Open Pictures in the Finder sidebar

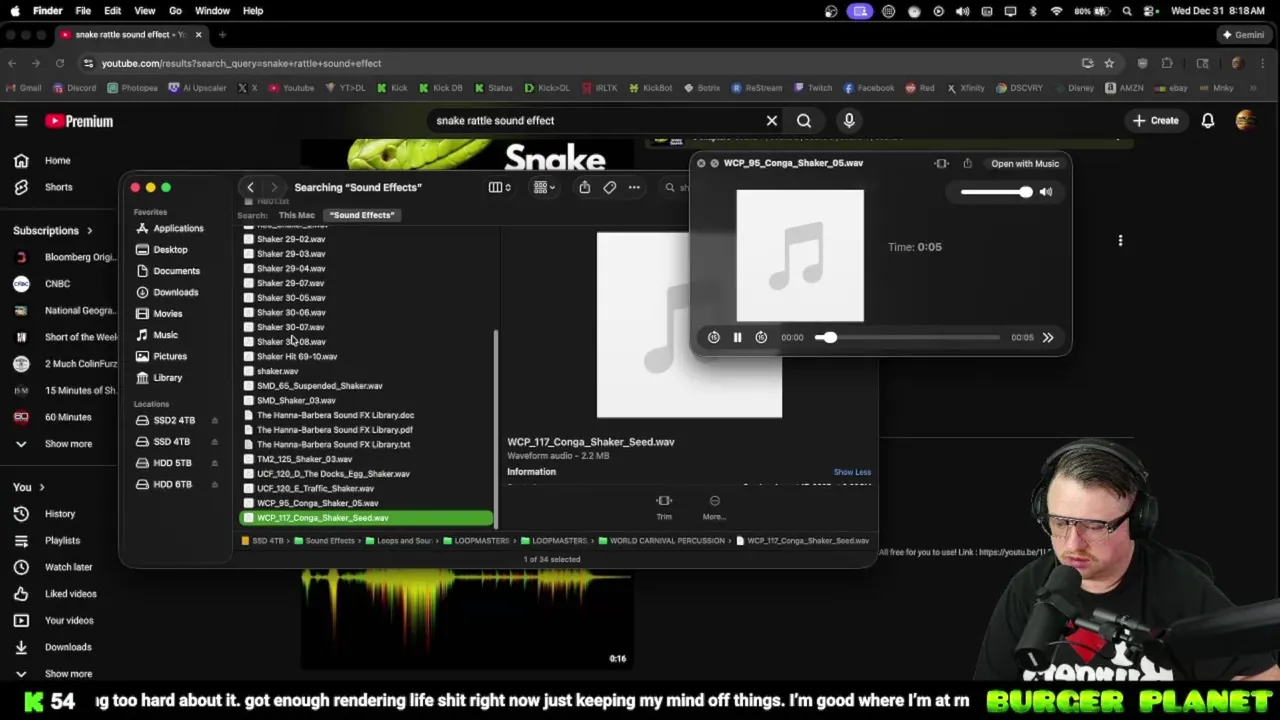(x=169, y=356)
